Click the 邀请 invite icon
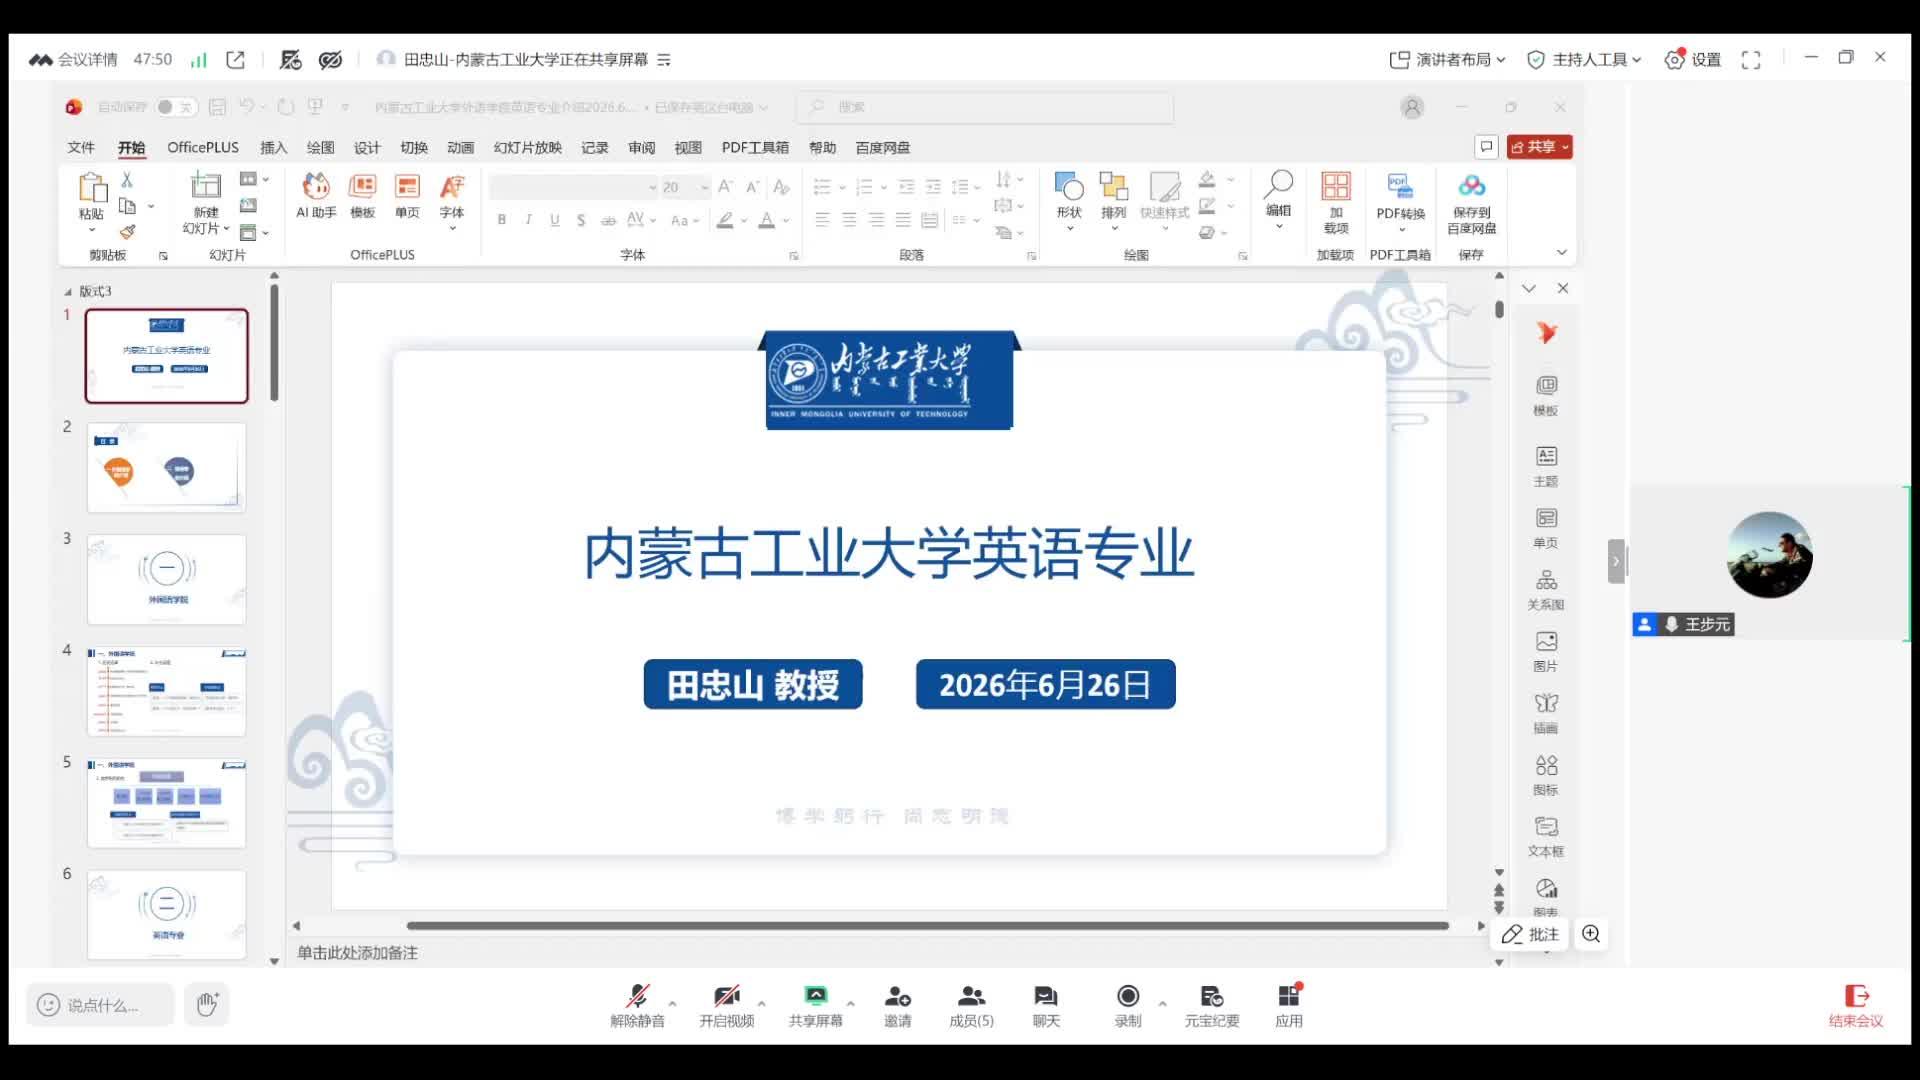This screenshot has width=1920, height=1080. [x=898, y=1005]
